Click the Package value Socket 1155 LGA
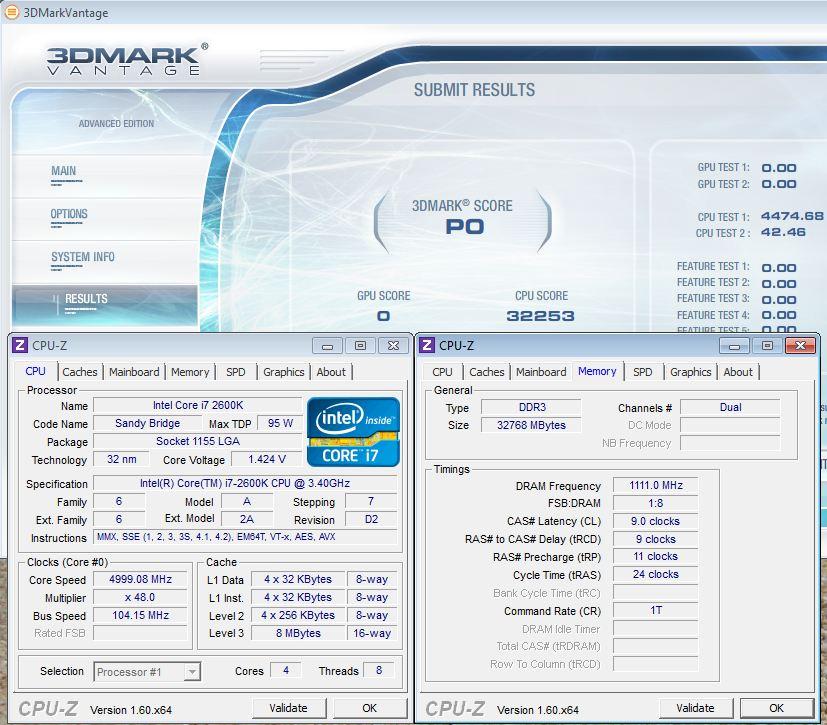Viewport: 827px width, 725px height. (x=198, y=441)
